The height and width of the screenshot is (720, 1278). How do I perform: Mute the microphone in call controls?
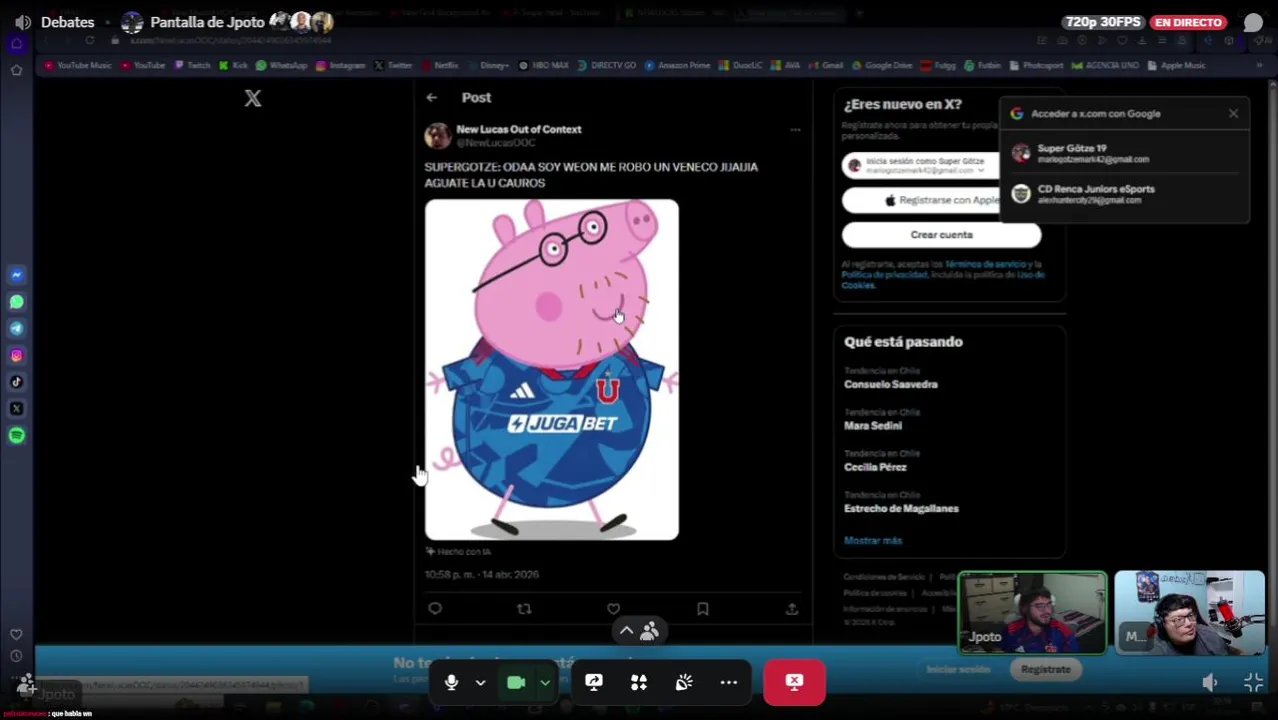pos(451,682)
